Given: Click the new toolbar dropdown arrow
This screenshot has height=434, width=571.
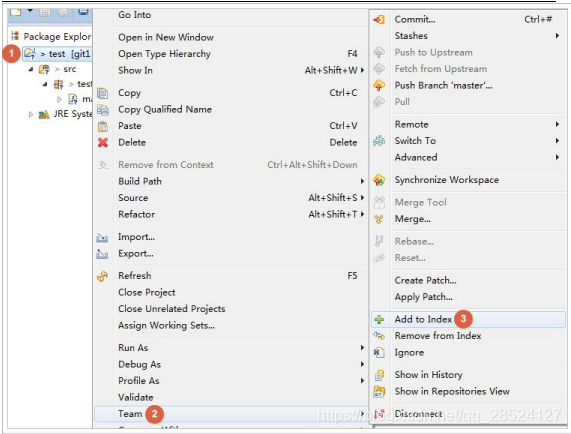Looking at the screenshot, I should click(30, 11).
